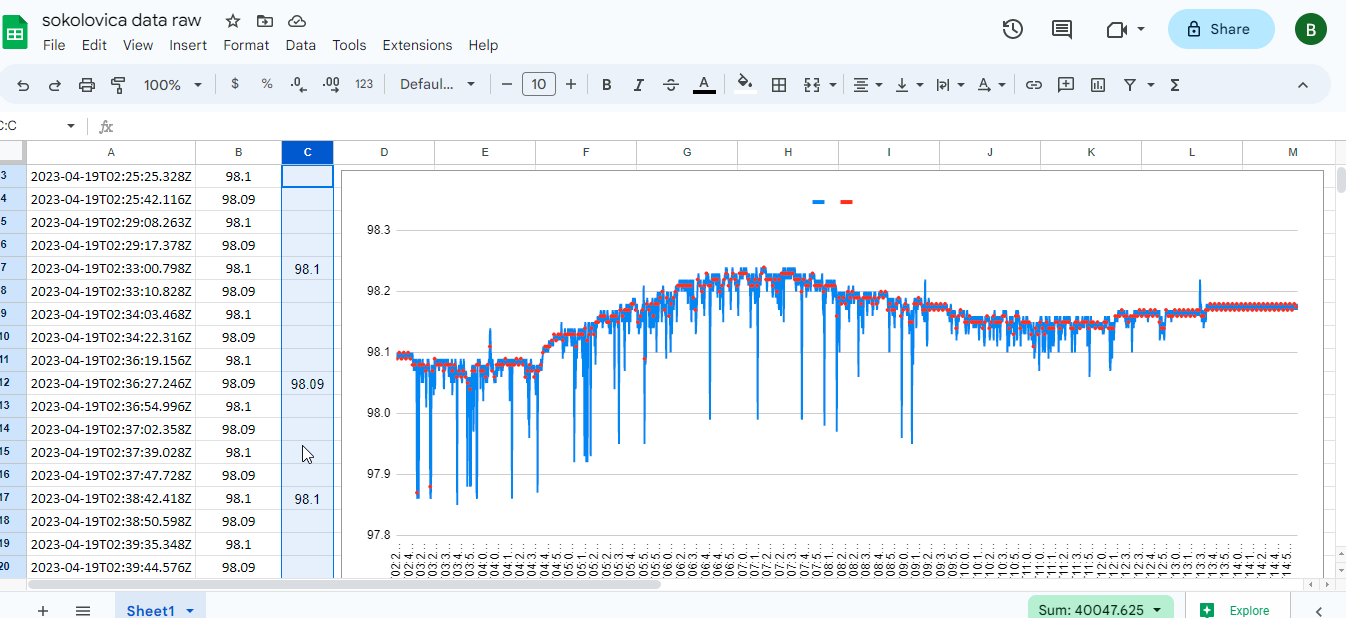Screen dimensions: 1346x618
Task: Toggle bold formatting
Action: (606, 85)
